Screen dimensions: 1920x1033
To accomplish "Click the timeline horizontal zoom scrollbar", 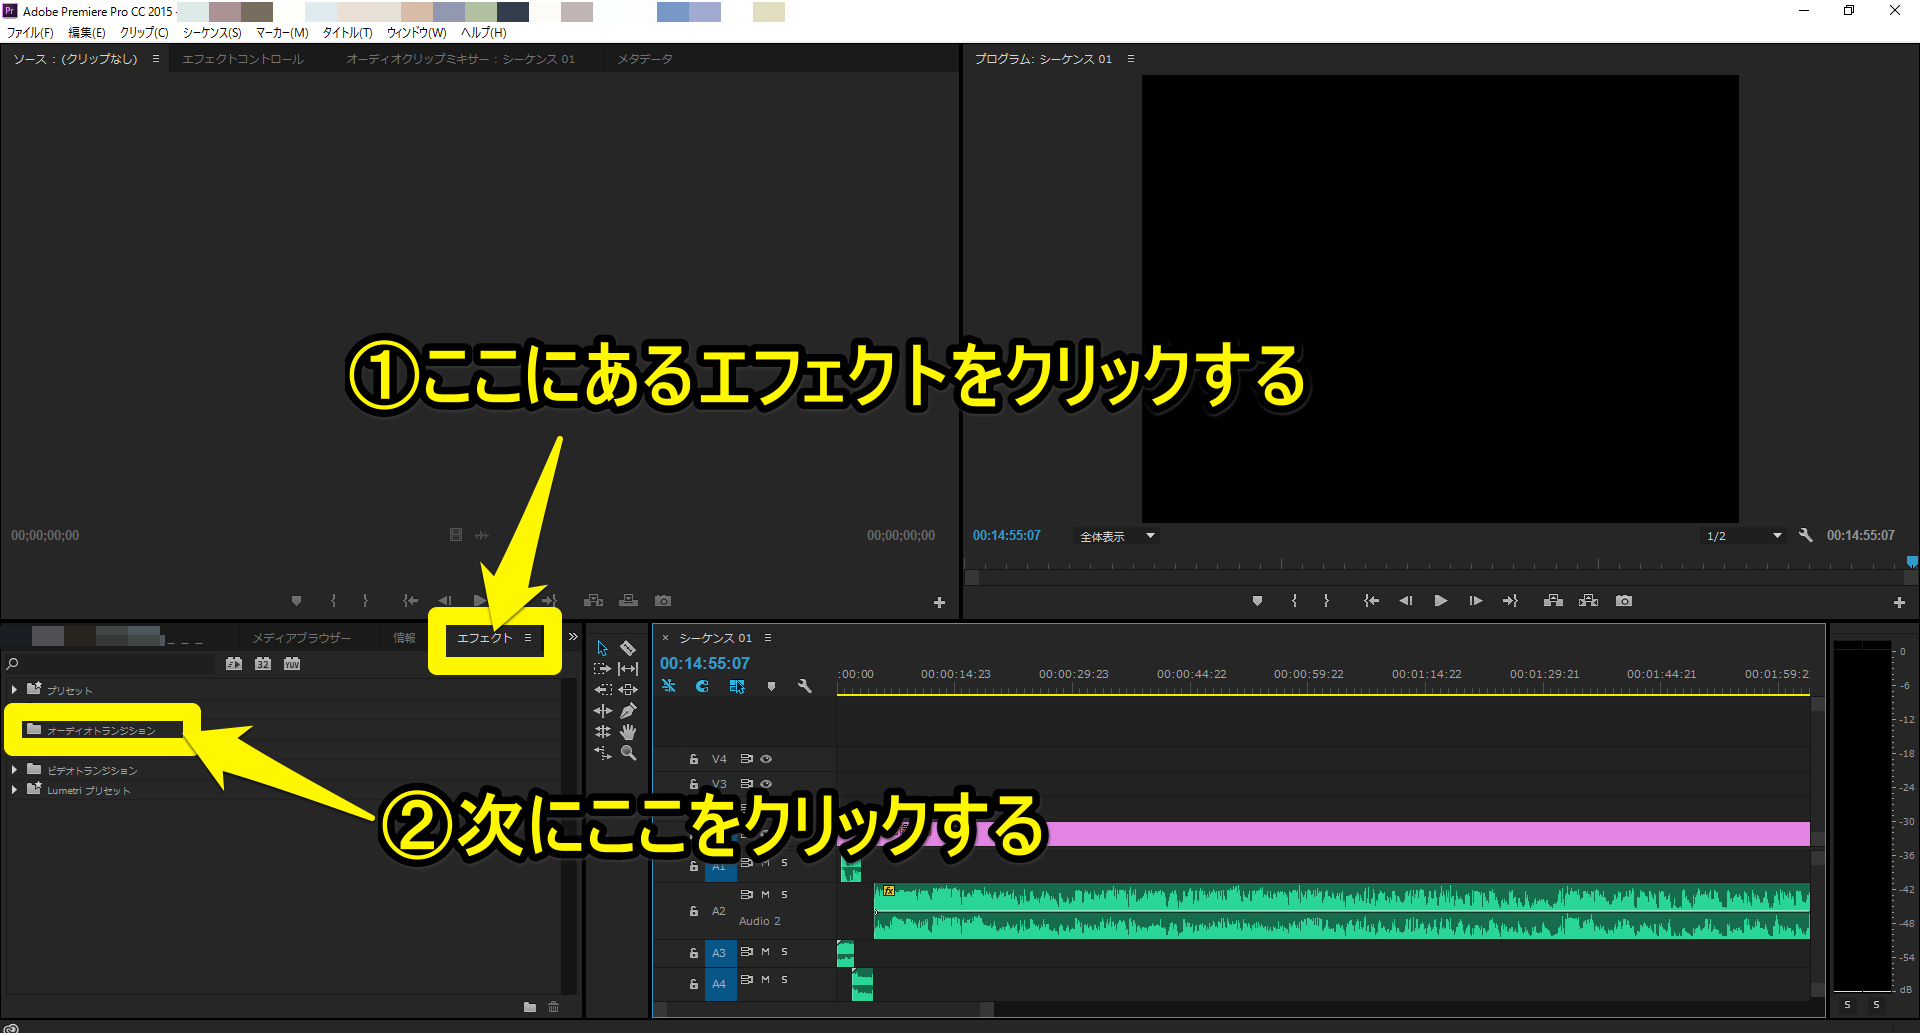I will [x=830, y=1009].
